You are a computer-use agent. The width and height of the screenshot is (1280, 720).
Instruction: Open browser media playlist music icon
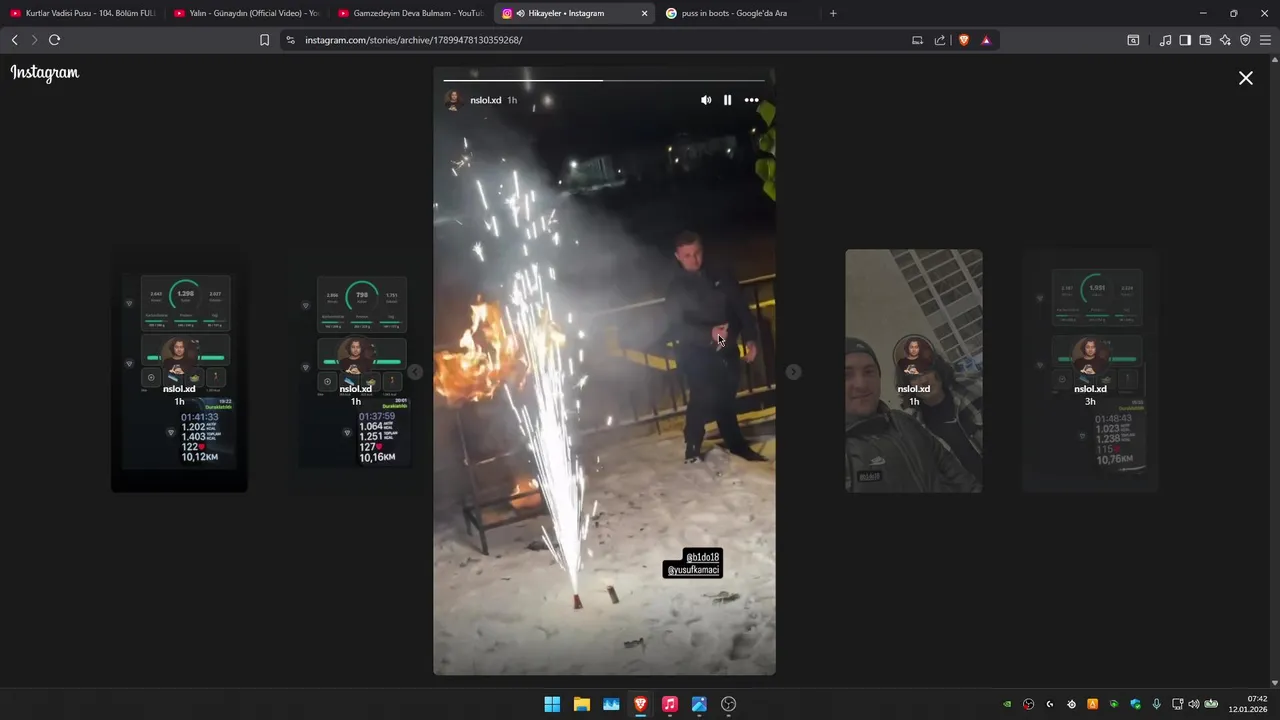point(1165,40)
